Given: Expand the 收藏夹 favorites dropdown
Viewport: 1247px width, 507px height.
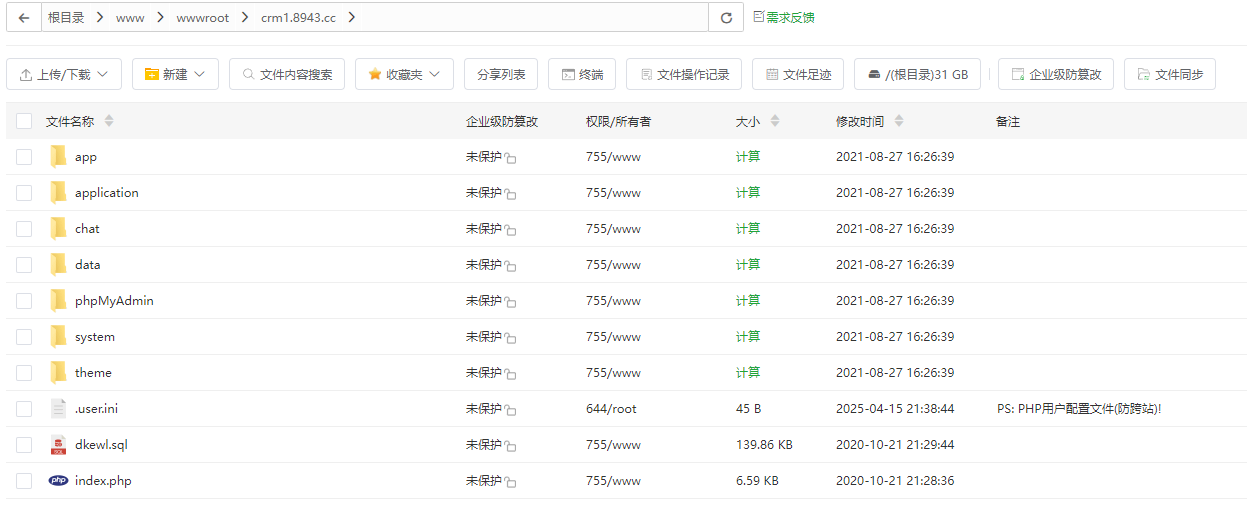Looking at the screenshot, I should coord(404,74).
